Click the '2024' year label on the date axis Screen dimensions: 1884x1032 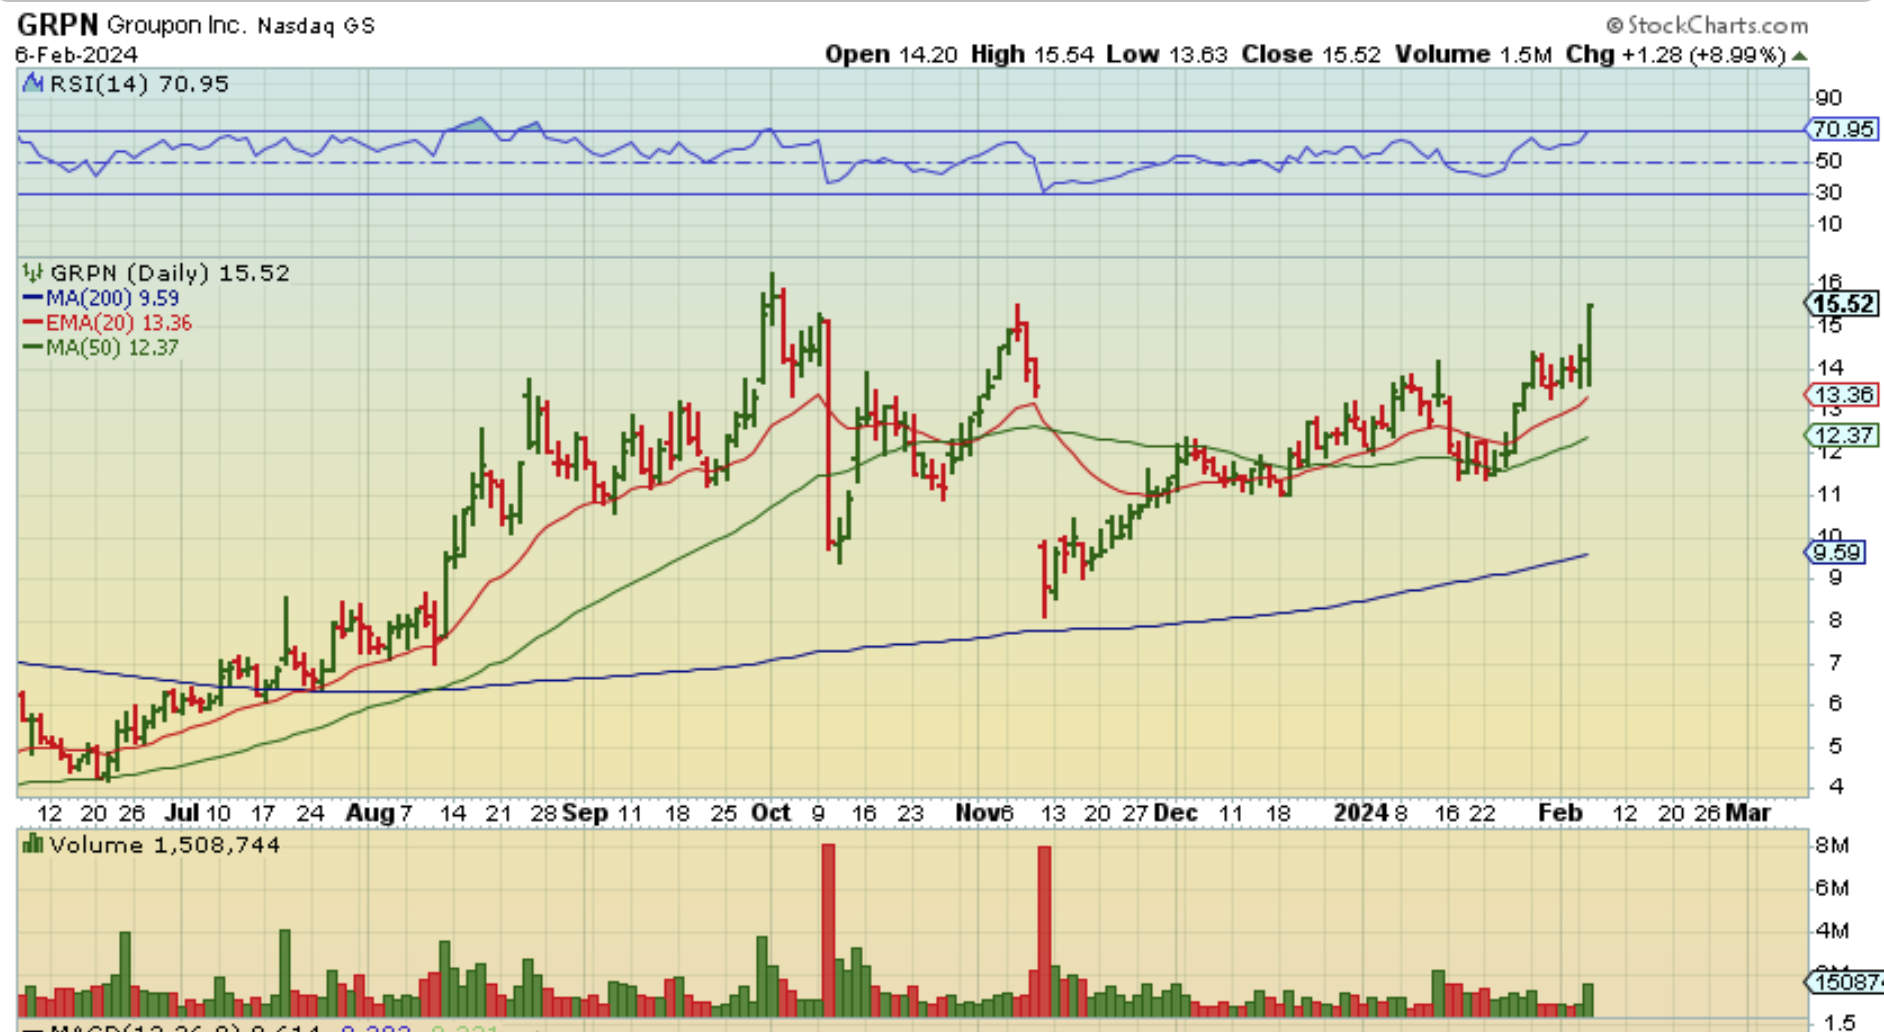[1361, 813]
